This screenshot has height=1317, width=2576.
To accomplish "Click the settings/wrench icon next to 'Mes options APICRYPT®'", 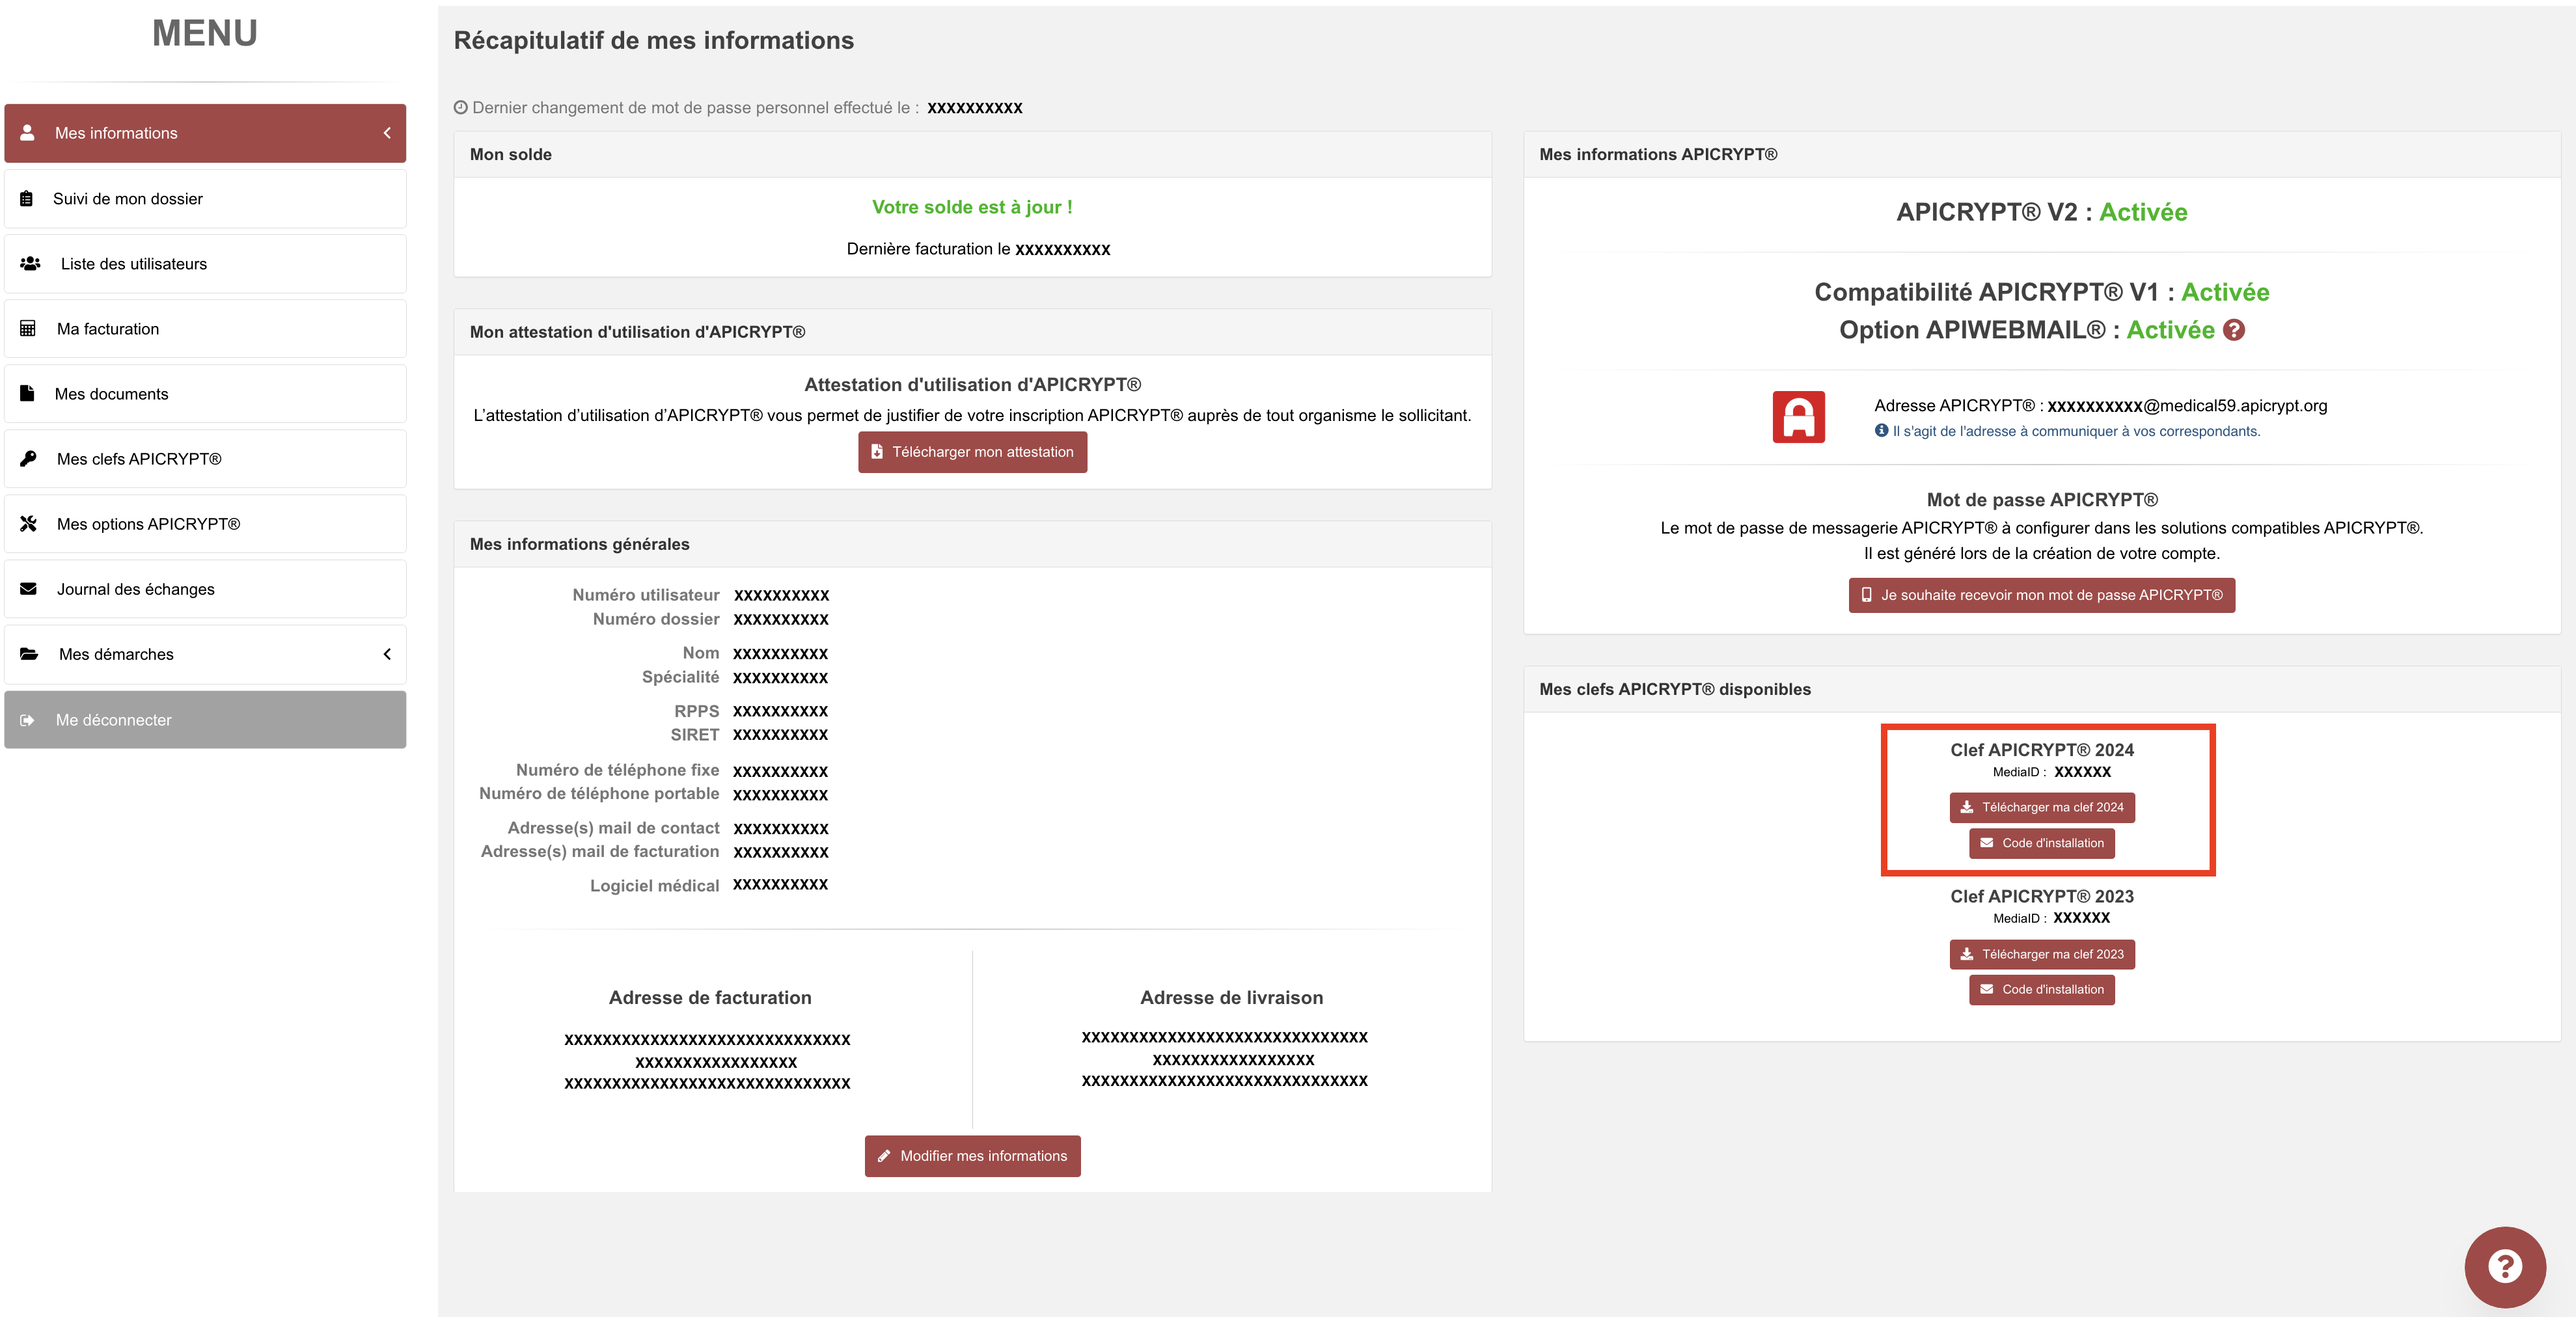I will pyautogui.click(x=30, y=523).
